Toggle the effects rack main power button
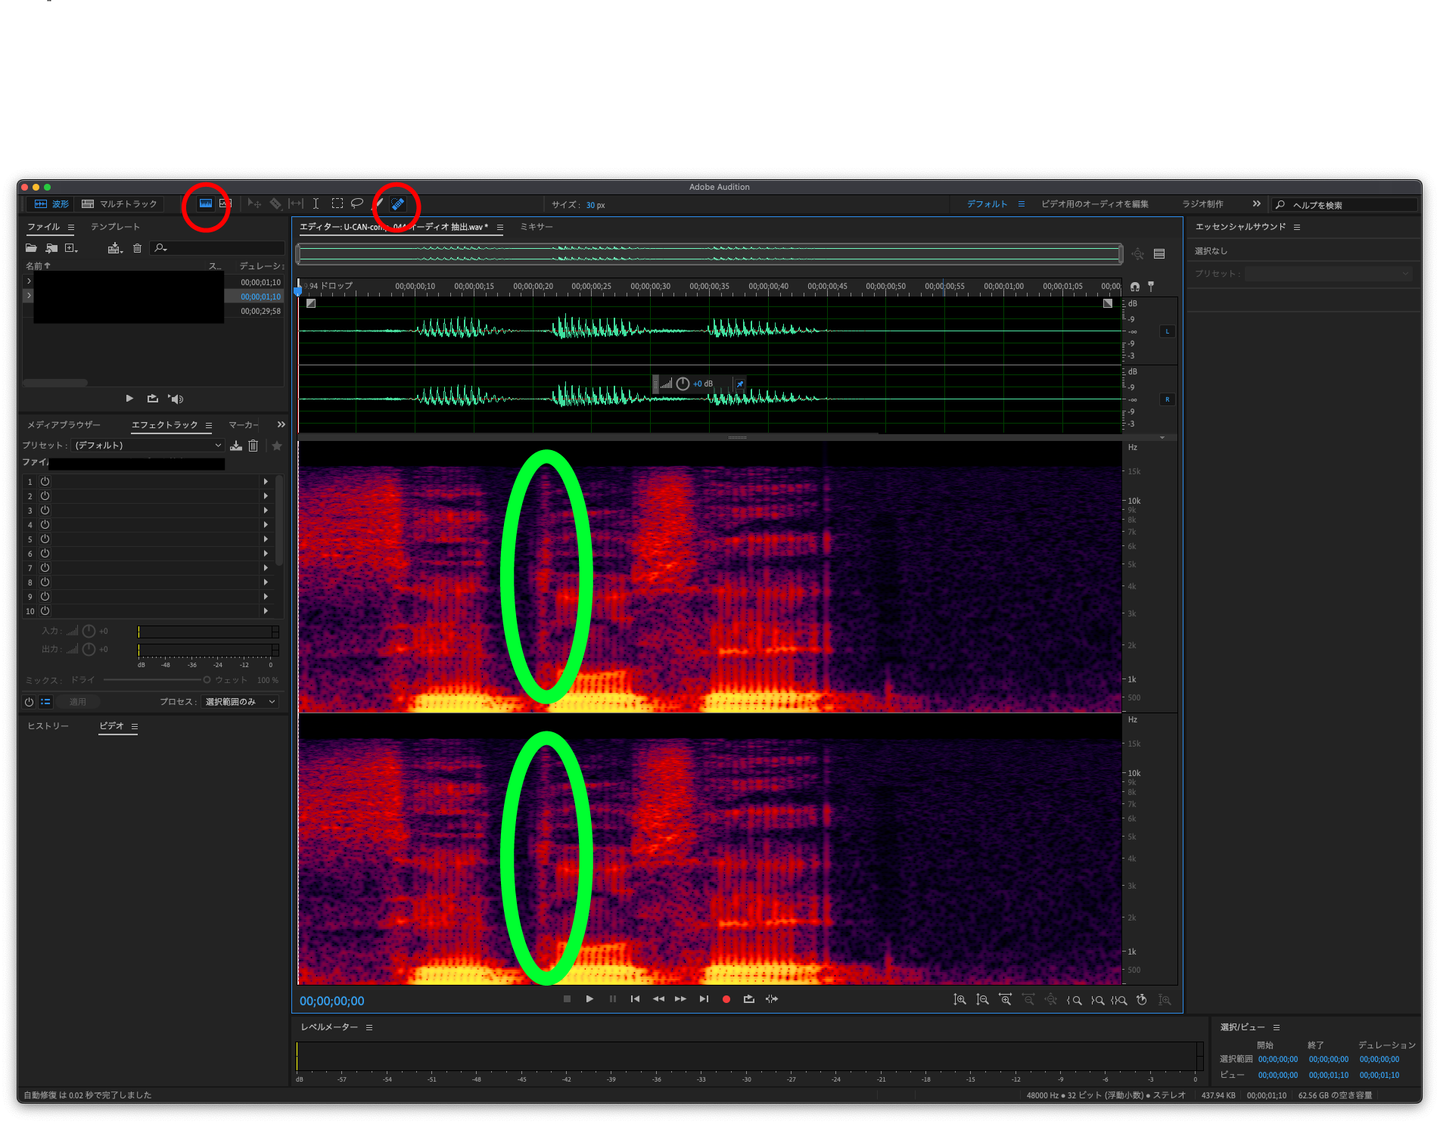The height and width of the screenshot is (1124, 1440). click(29, 702)
